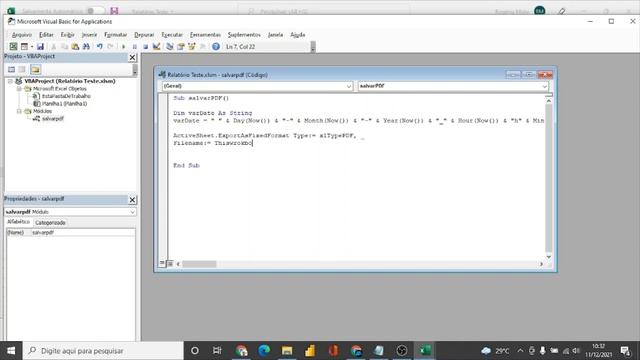Click the Copy toolbar icon
Viewport: 640px width, 360px height.
pyautogui.click(x=64, y=47)
